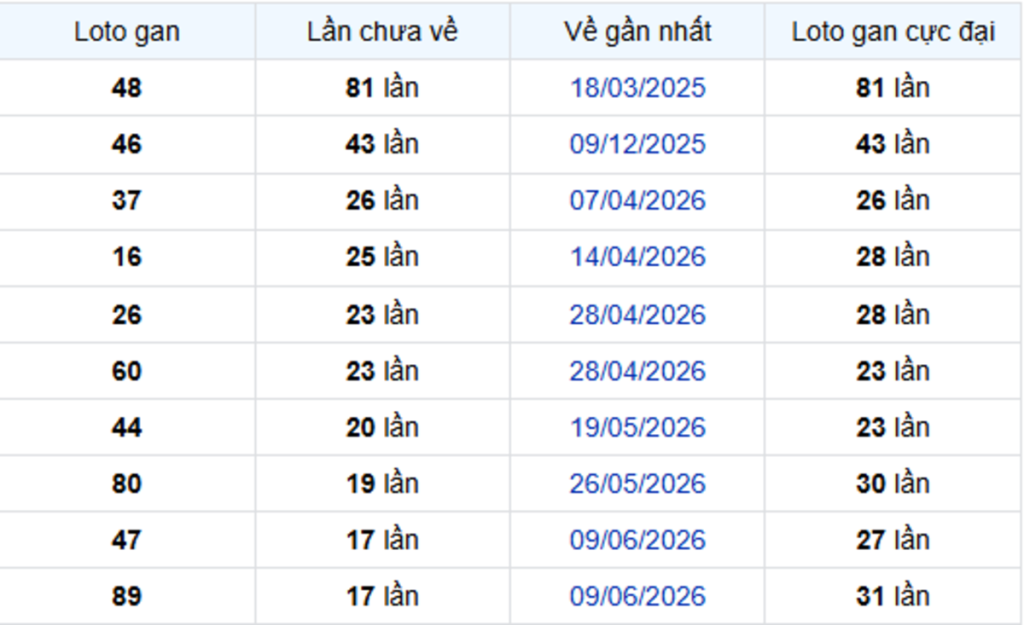Click "31 lần" in the loto 89 row
1024x625 pixels.
tap(893, 596)
